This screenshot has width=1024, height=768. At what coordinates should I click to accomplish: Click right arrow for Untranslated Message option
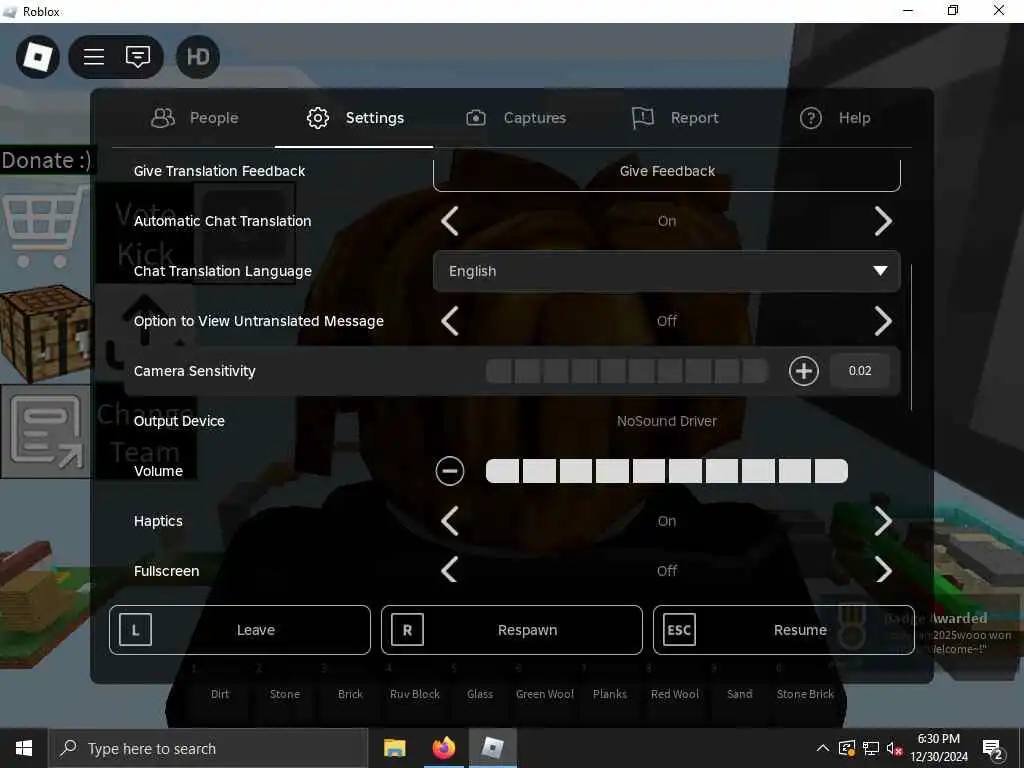[x=883, y=321]
